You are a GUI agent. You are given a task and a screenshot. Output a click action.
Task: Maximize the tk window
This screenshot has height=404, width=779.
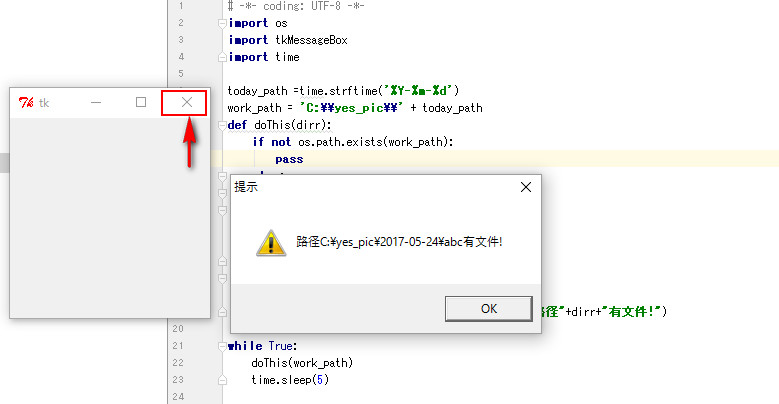[141, 102]
